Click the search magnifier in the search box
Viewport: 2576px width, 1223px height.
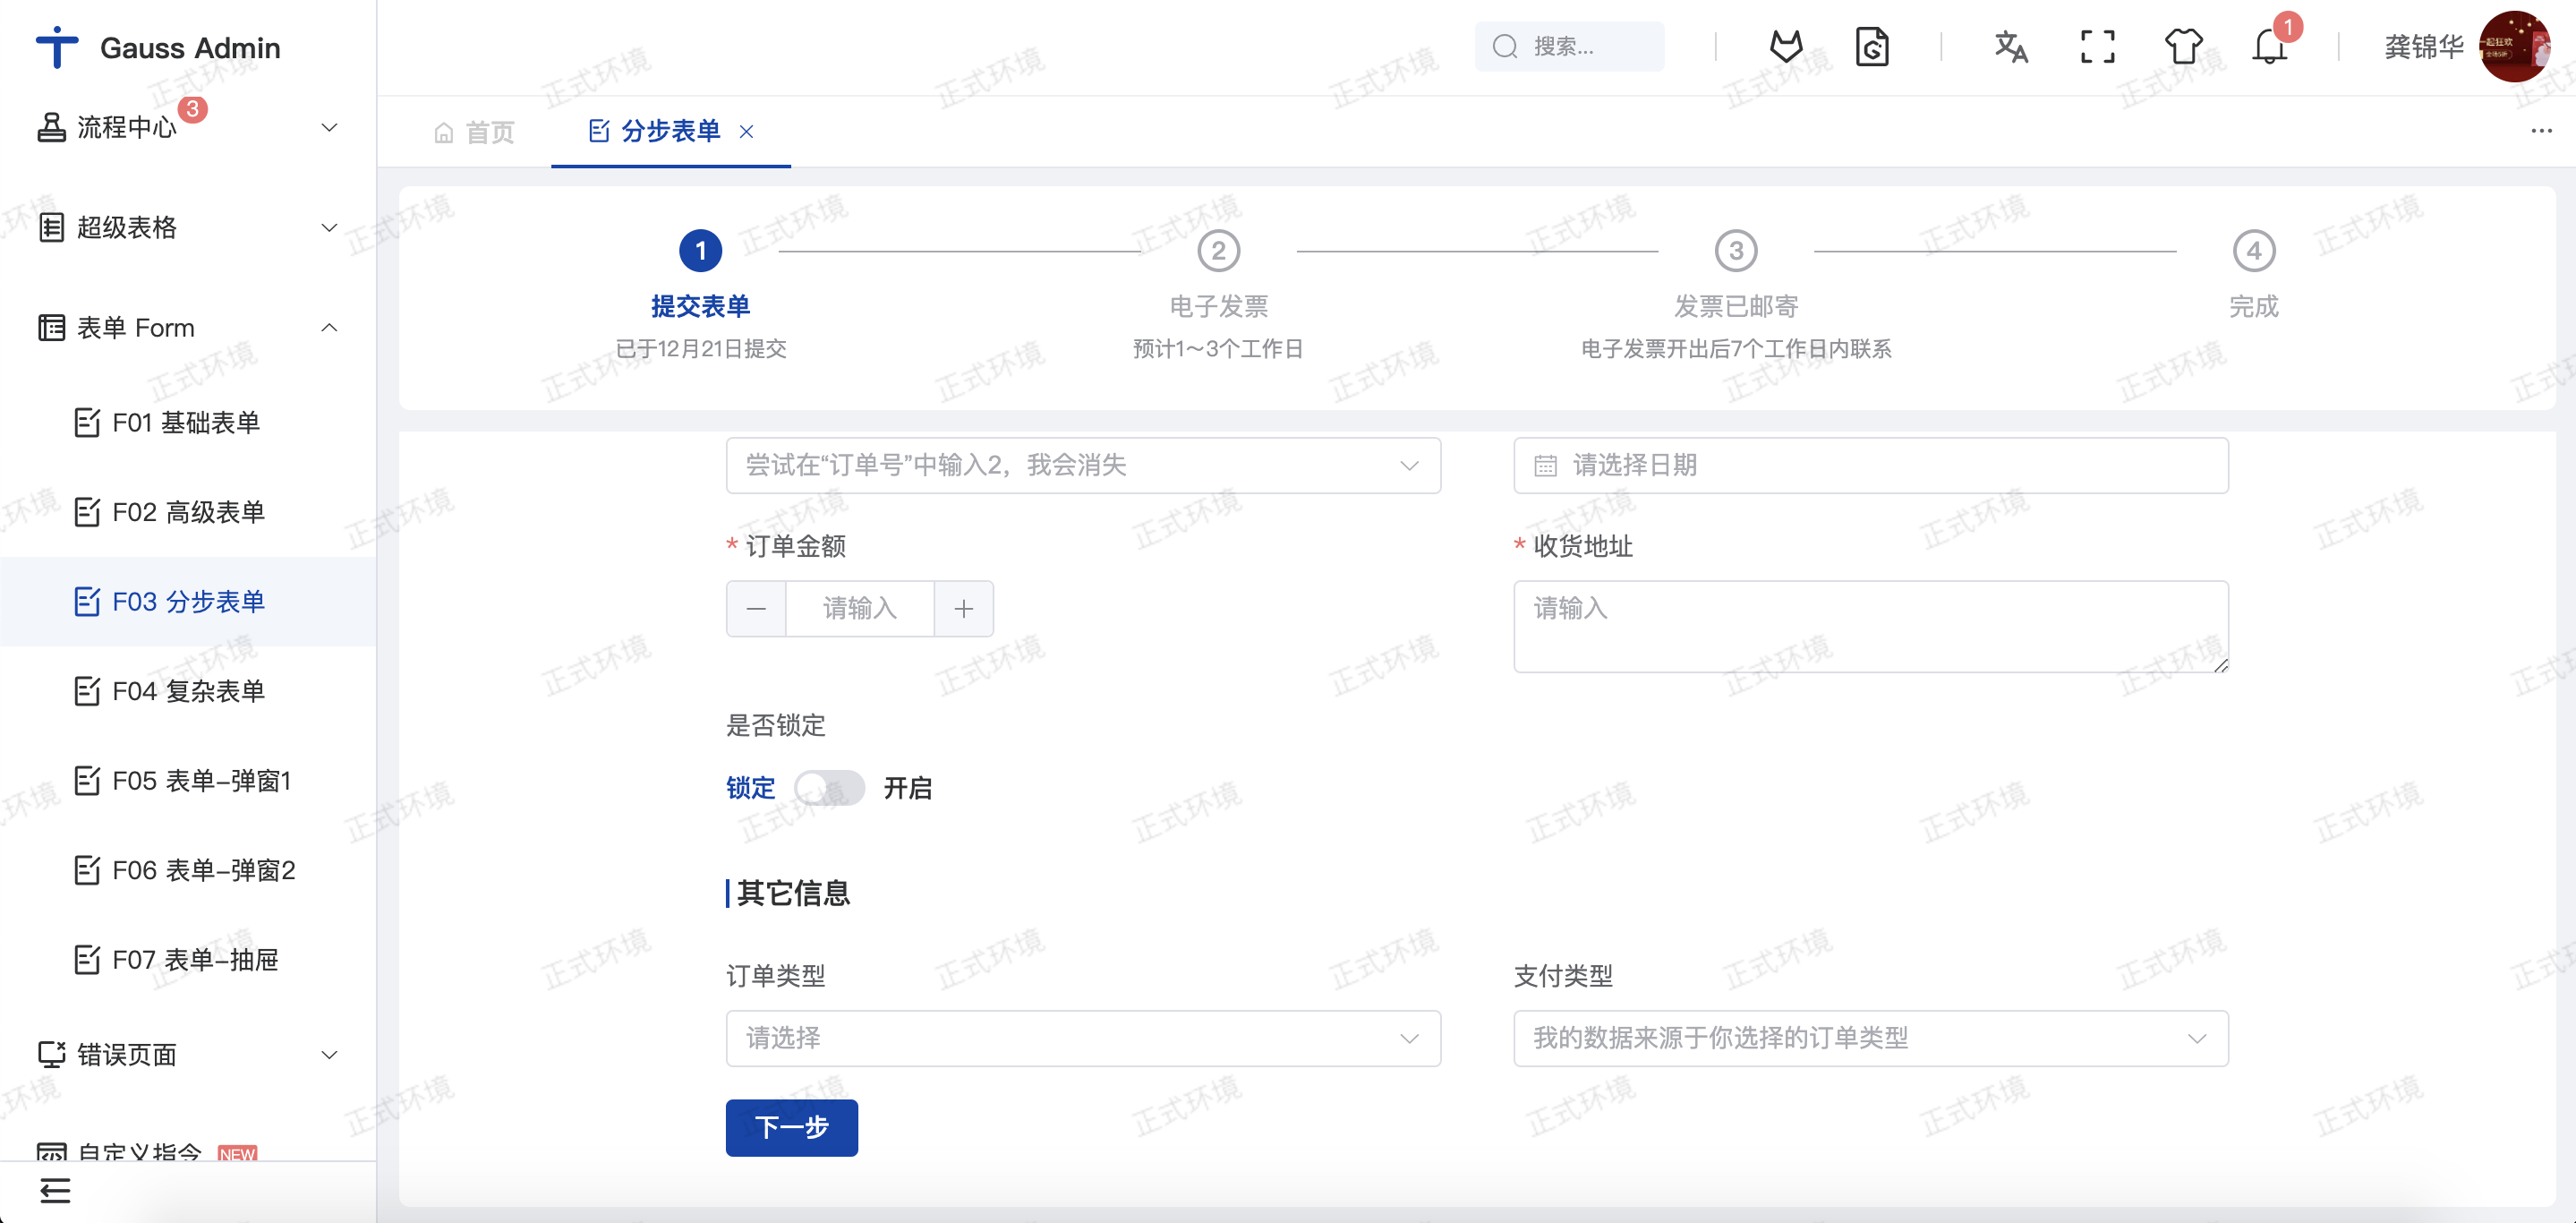coord(1505,46)
